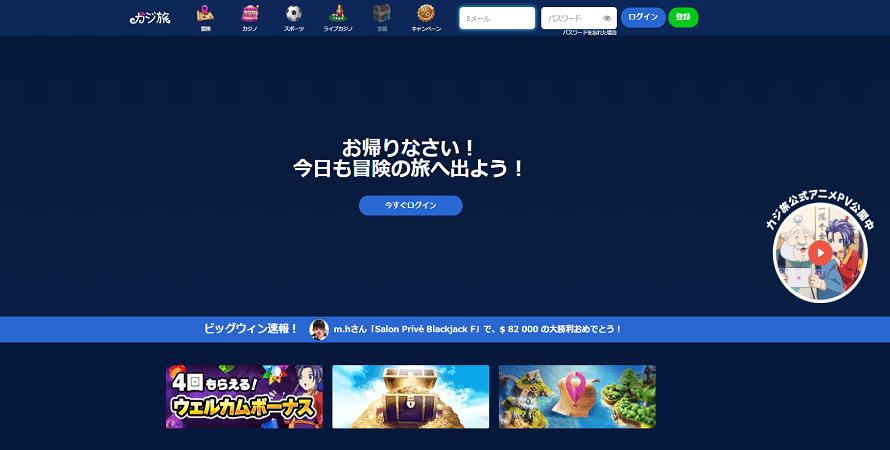Click the 今すぐログイン button
Viewport: 890px width, 450px height.
(x=410, y=205)
